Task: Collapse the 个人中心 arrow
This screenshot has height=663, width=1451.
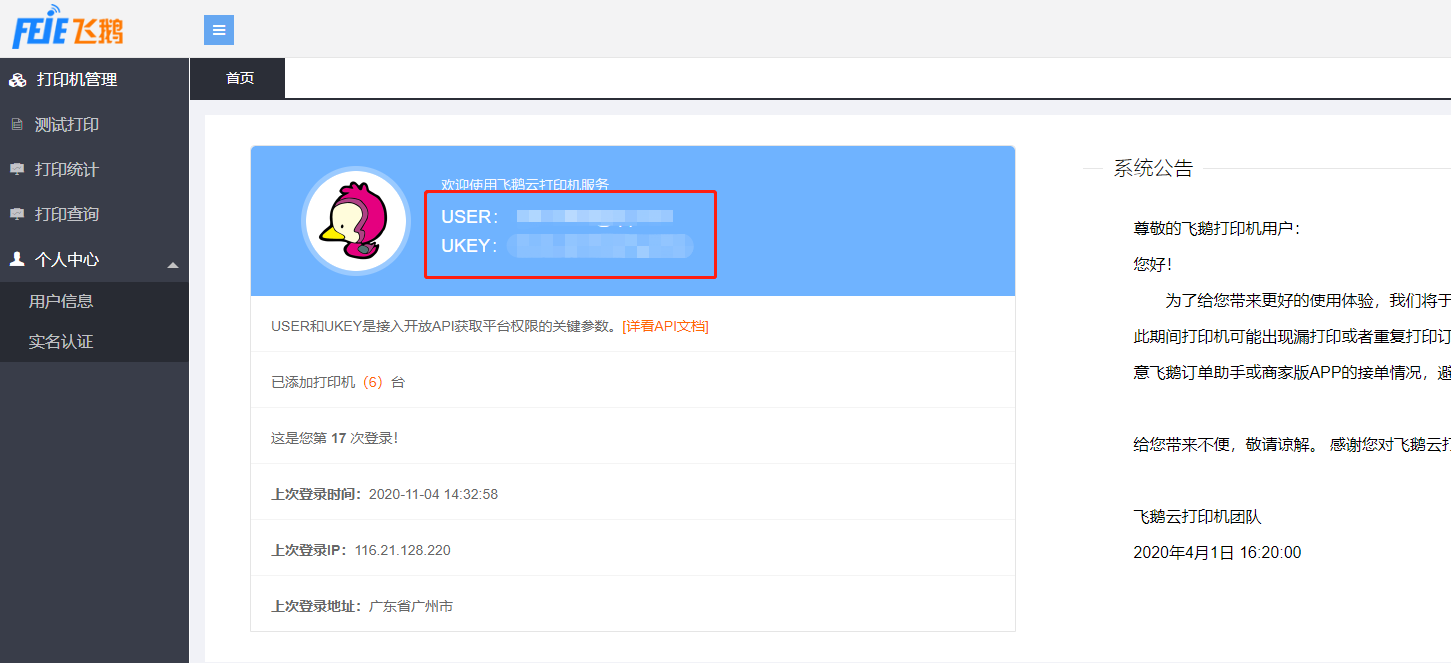Action: click(x=172, y=265)
